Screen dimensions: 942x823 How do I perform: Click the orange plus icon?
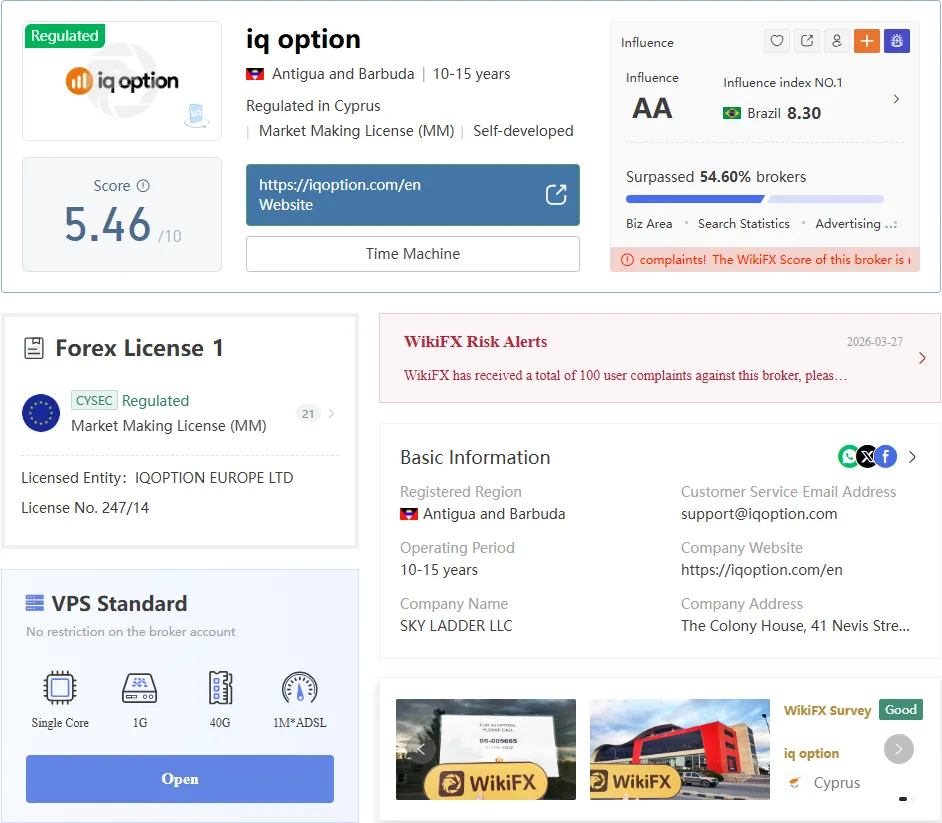click(867, 41)
